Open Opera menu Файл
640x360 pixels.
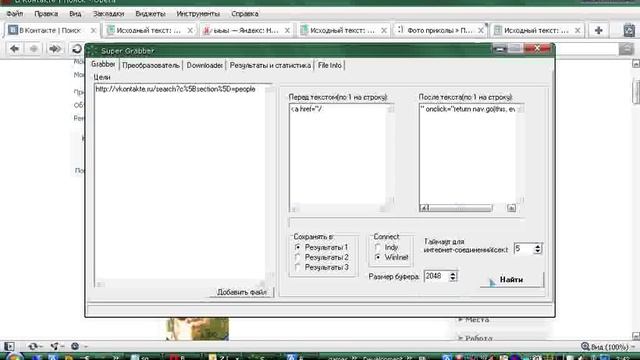(x=15, y=14)
